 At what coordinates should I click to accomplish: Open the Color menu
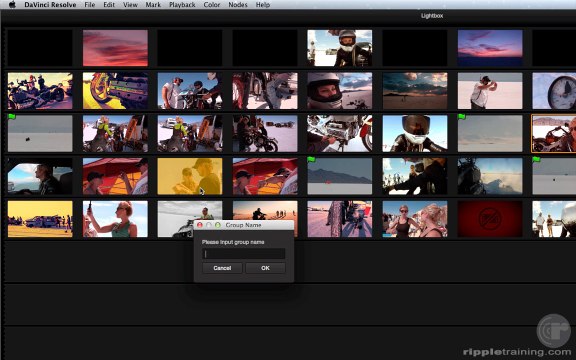212,5
